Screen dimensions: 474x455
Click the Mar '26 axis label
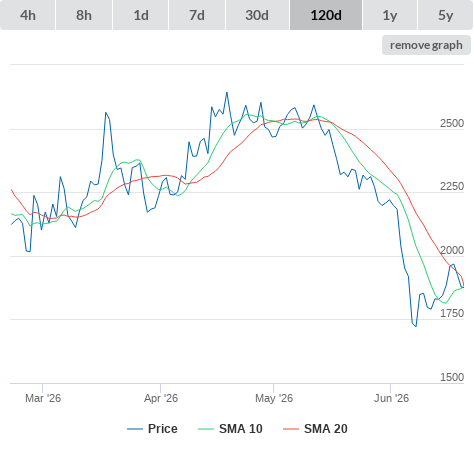43,398
